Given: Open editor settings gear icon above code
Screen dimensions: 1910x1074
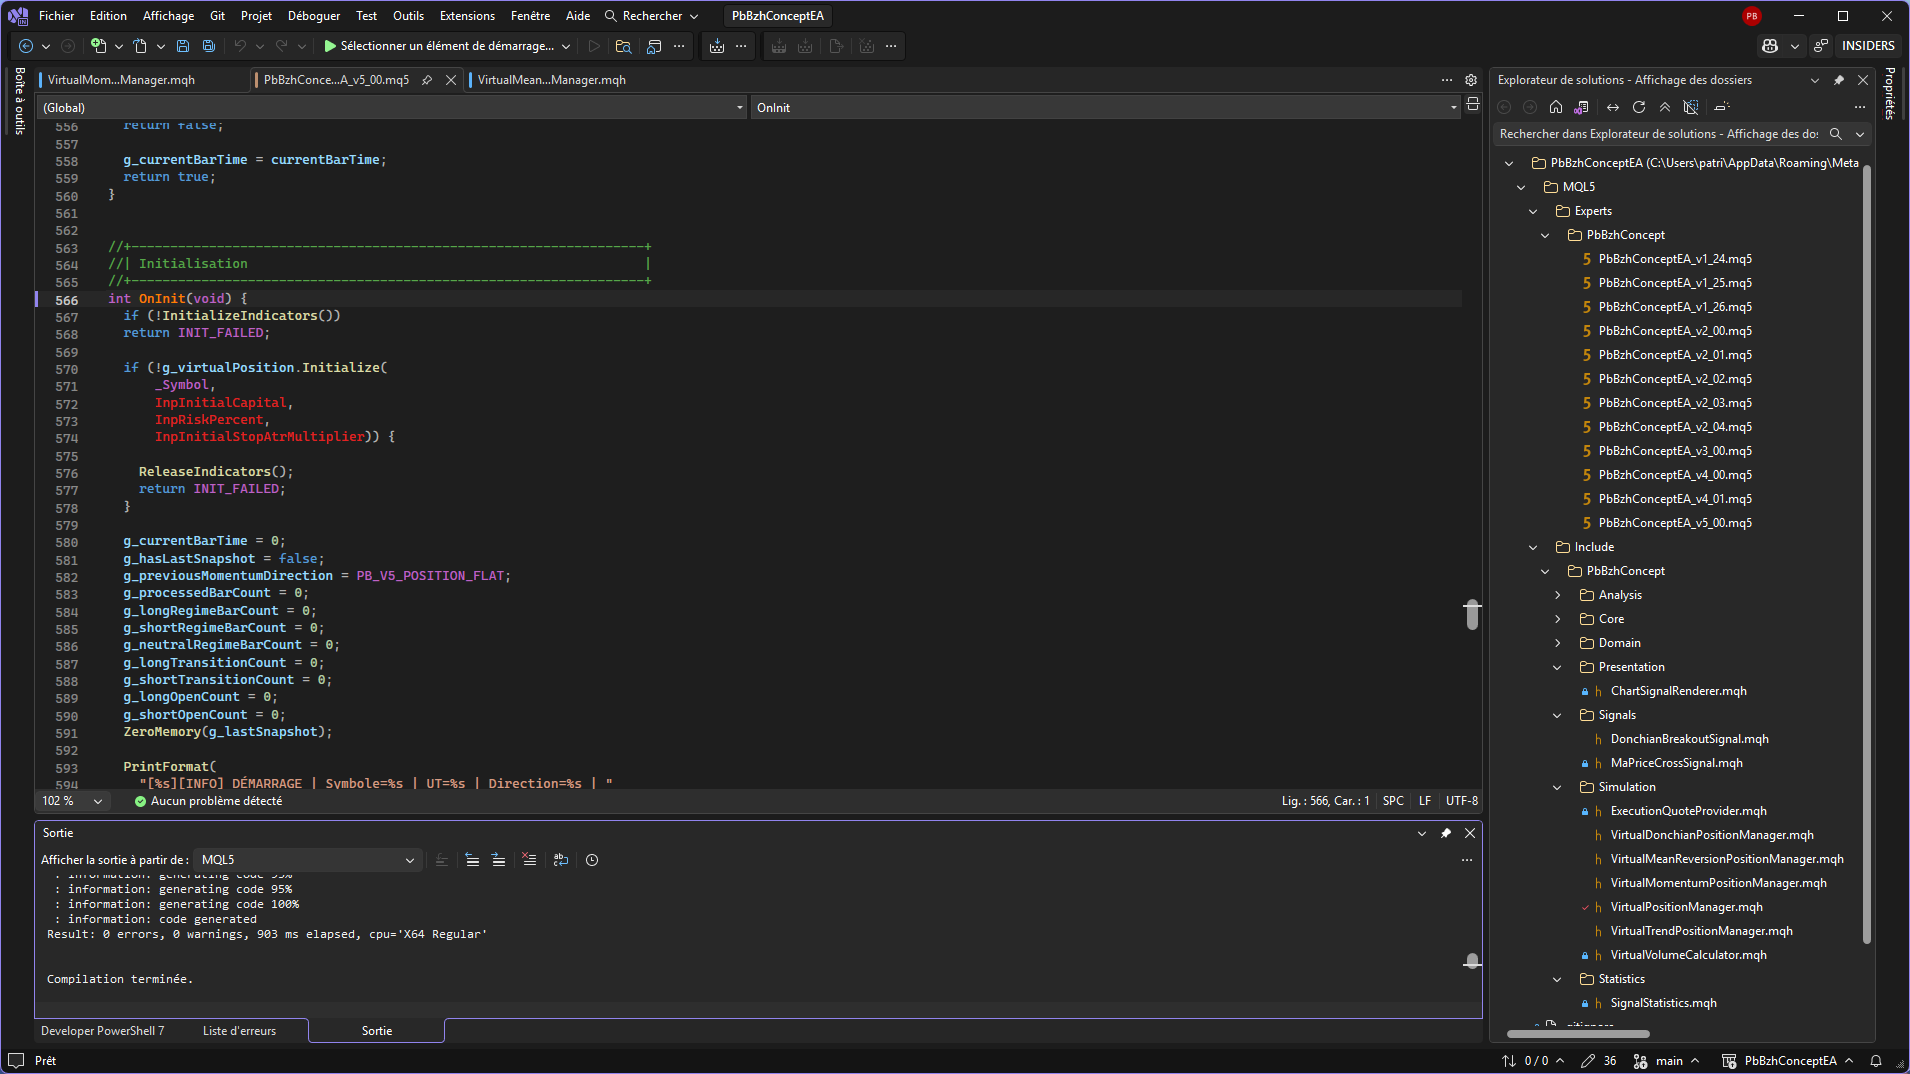Looking at the screenshot, I should 1471,80.
